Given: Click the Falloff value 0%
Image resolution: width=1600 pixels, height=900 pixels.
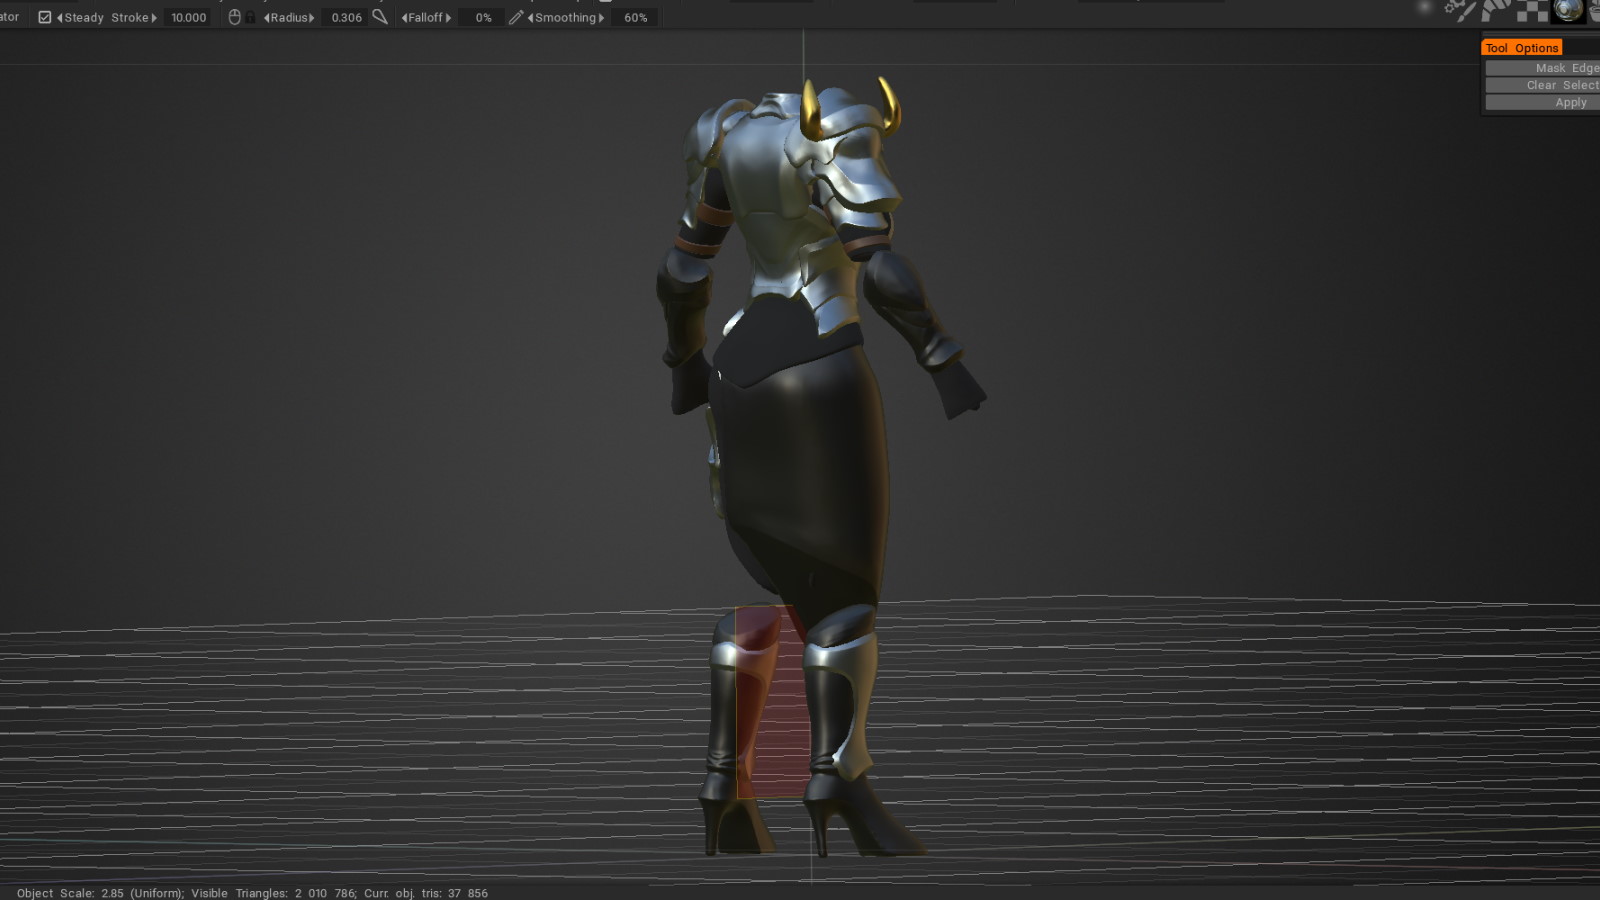Looking at the screenshot, I should pyautogui.click(x=483, y=17).
